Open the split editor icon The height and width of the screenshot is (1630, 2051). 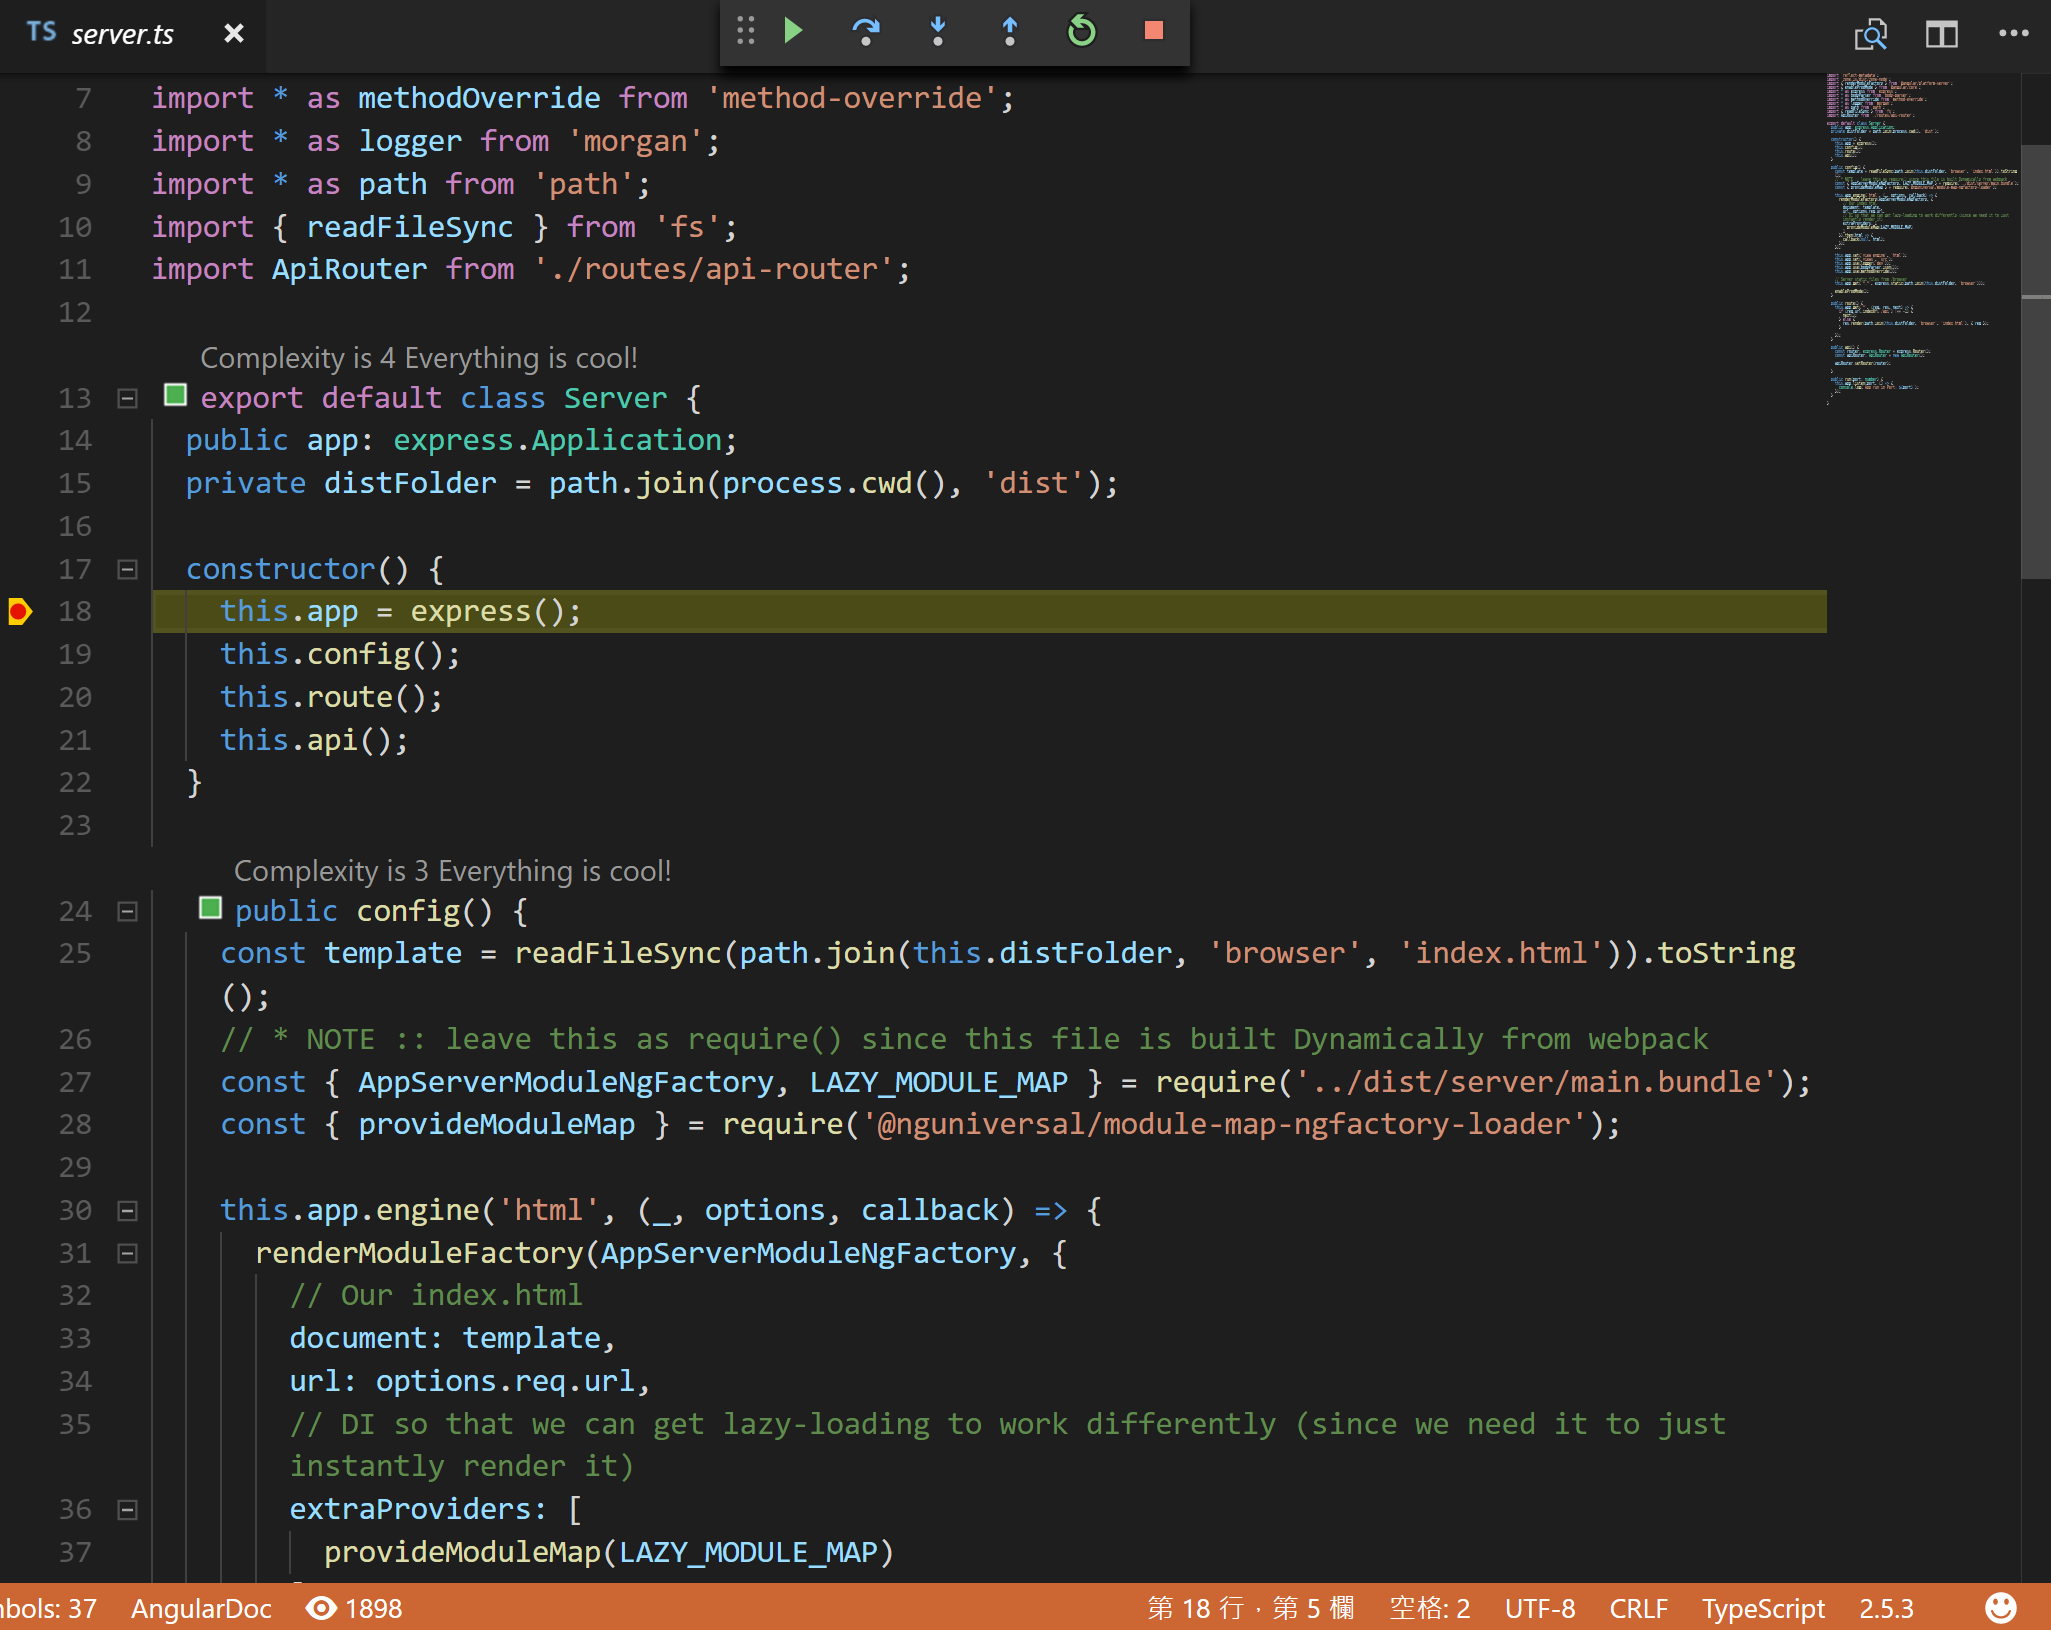coord(1941,34)
